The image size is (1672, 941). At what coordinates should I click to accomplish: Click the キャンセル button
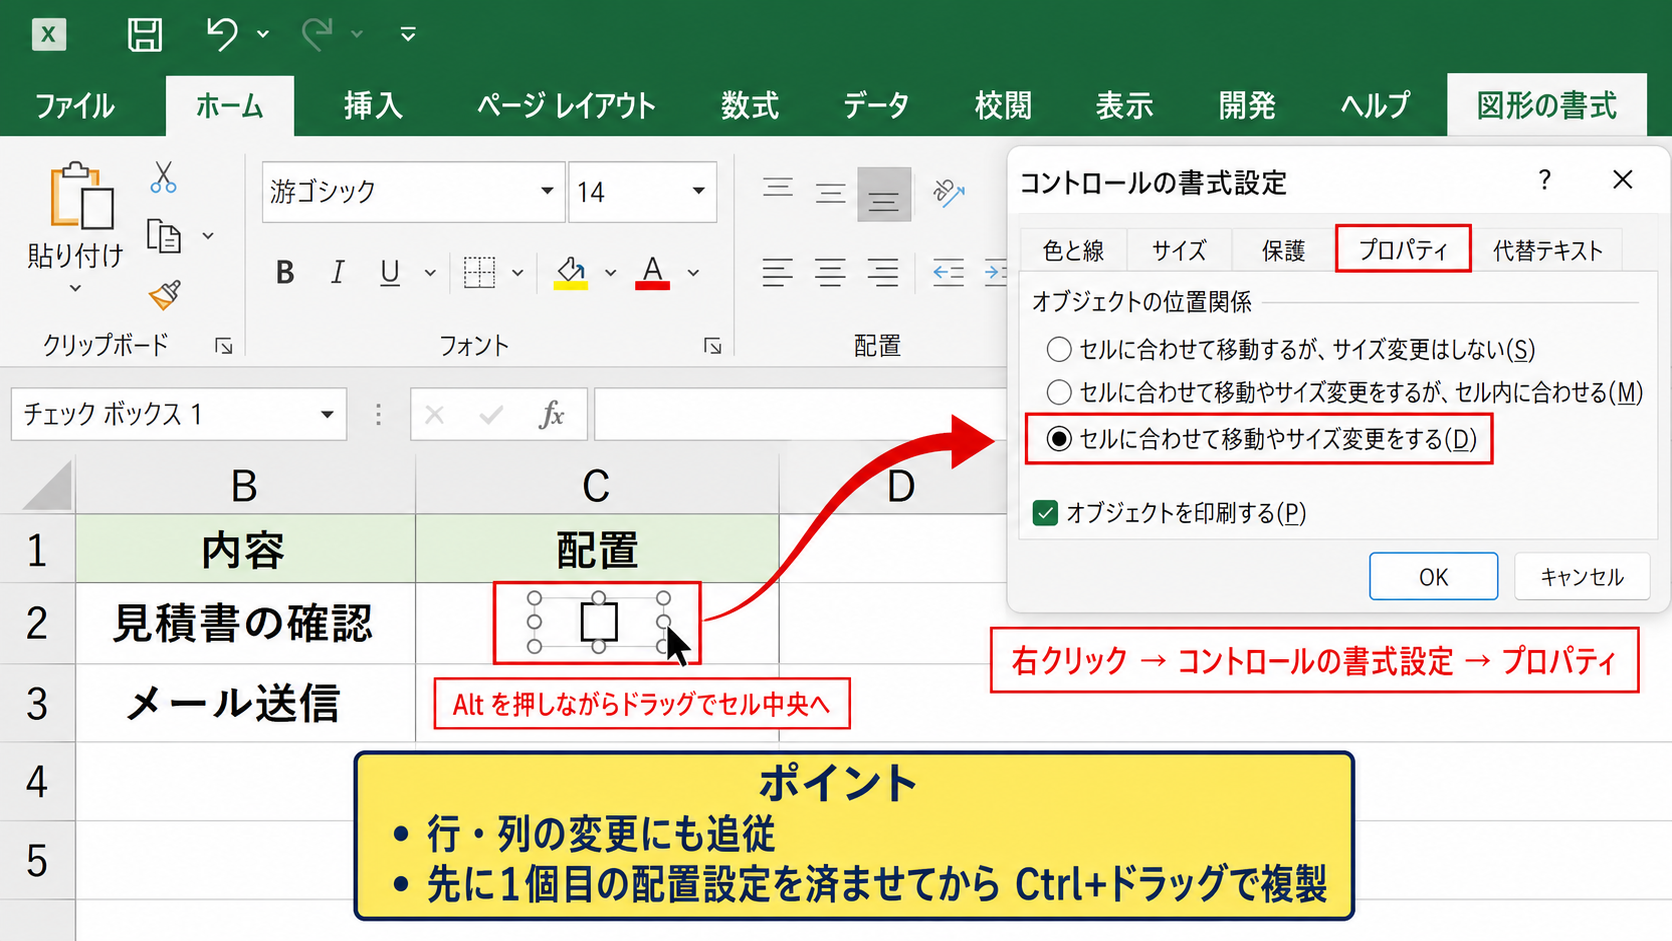click(1581, 577)
